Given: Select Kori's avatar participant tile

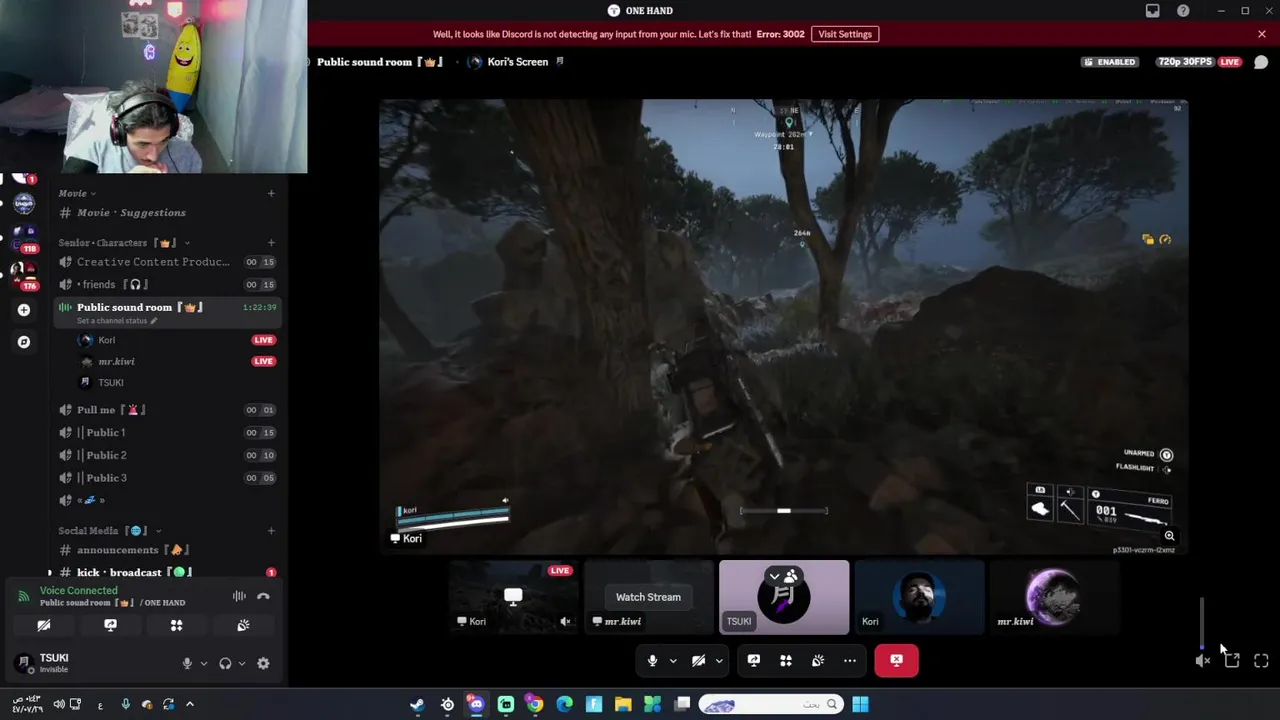Looking at the screenshot, I should [x=919, y=597].
